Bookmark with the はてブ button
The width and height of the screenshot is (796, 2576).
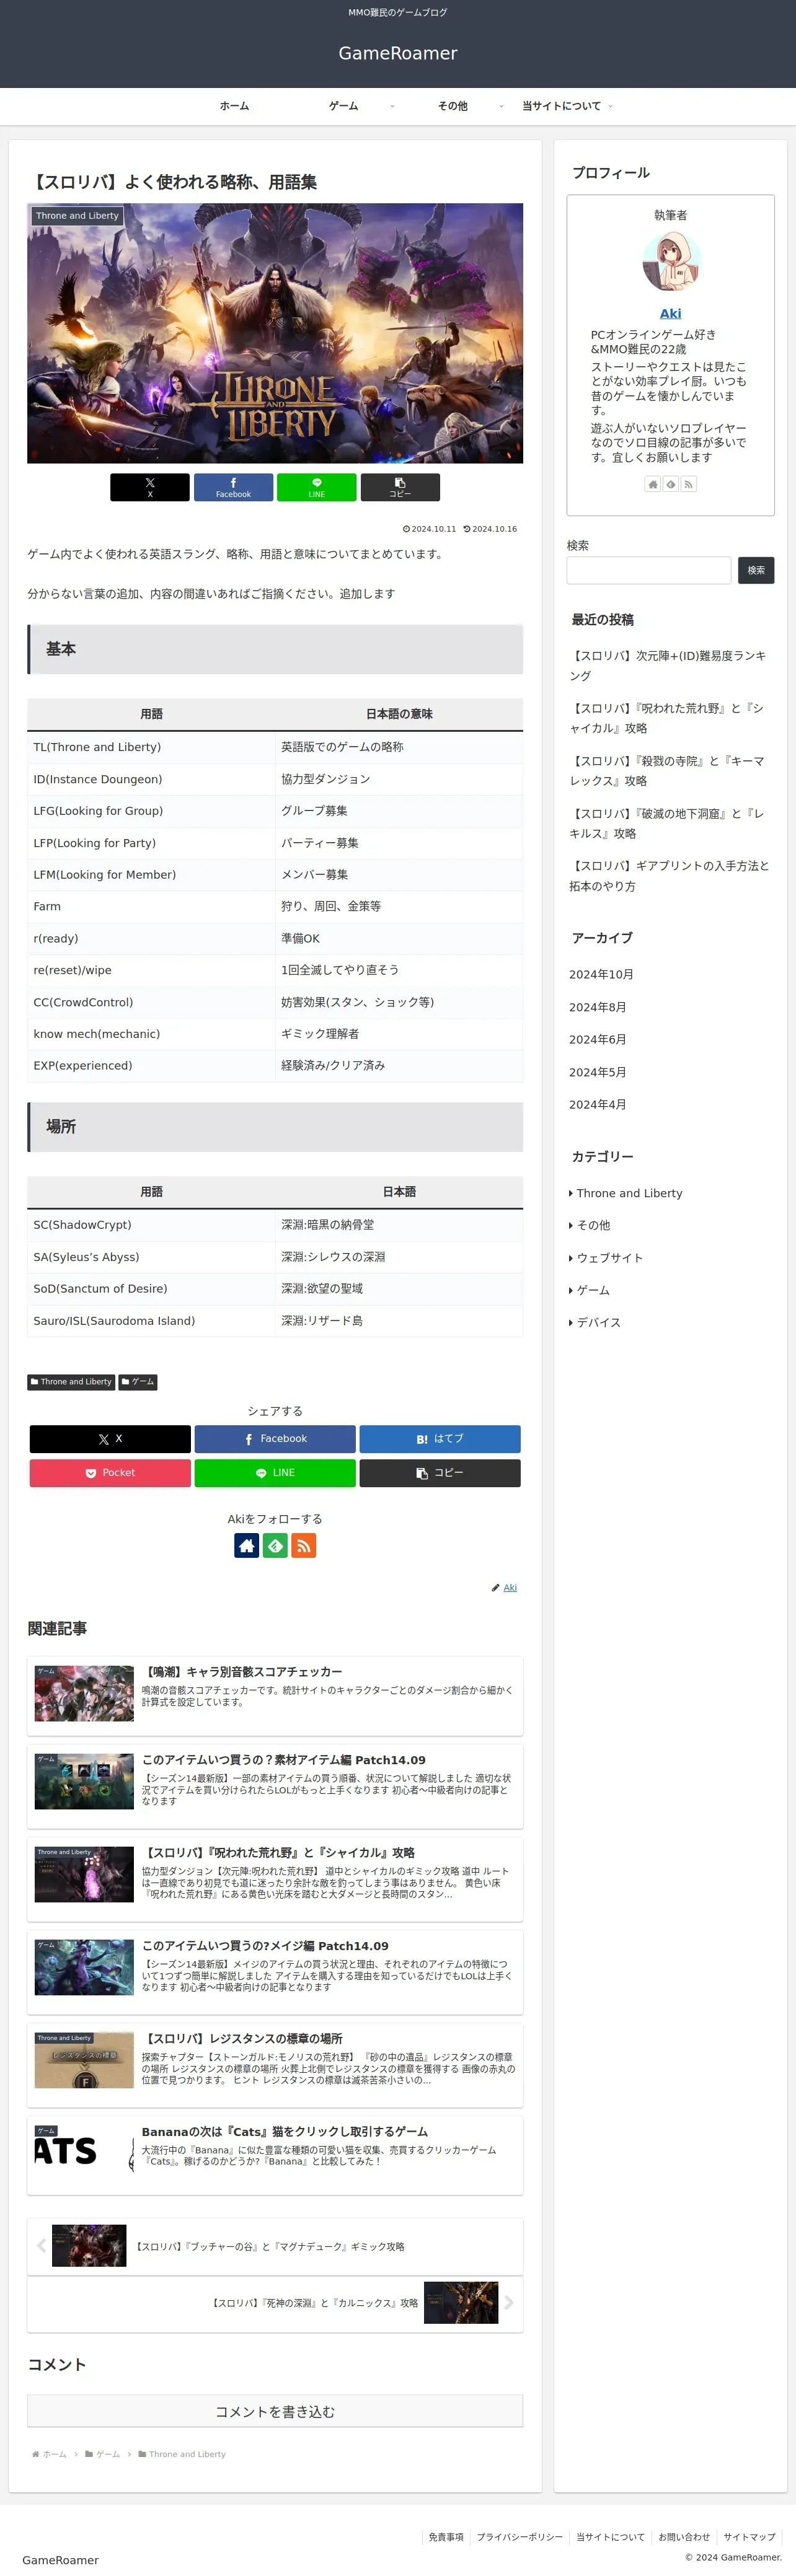click(440, 1439)
